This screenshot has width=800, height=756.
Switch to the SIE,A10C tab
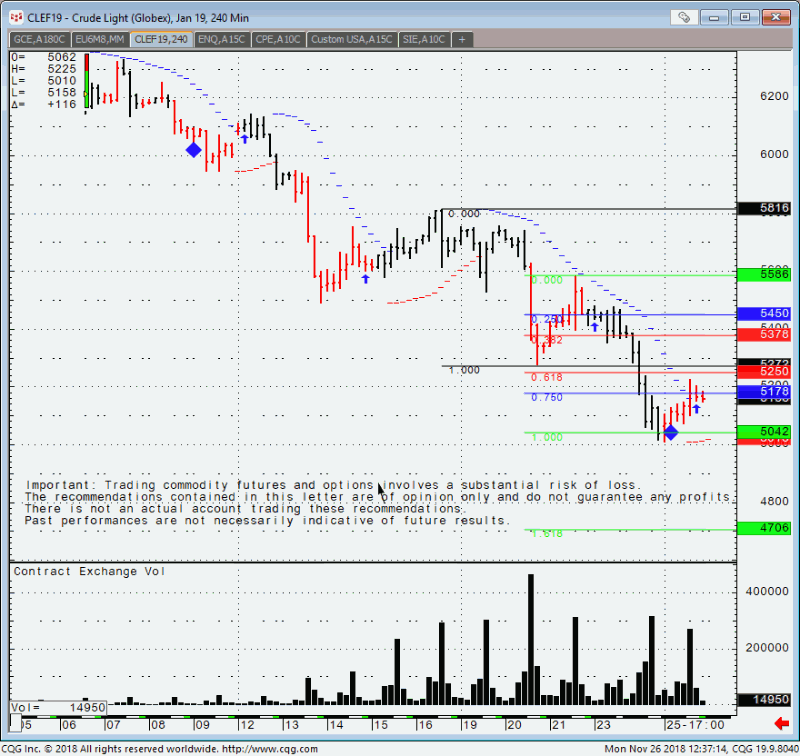click(x=424, y=39)
